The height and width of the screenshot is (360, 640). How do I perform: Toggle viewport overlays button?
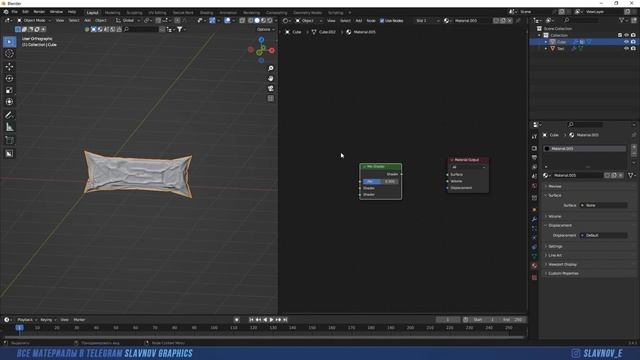pos(227,20)
